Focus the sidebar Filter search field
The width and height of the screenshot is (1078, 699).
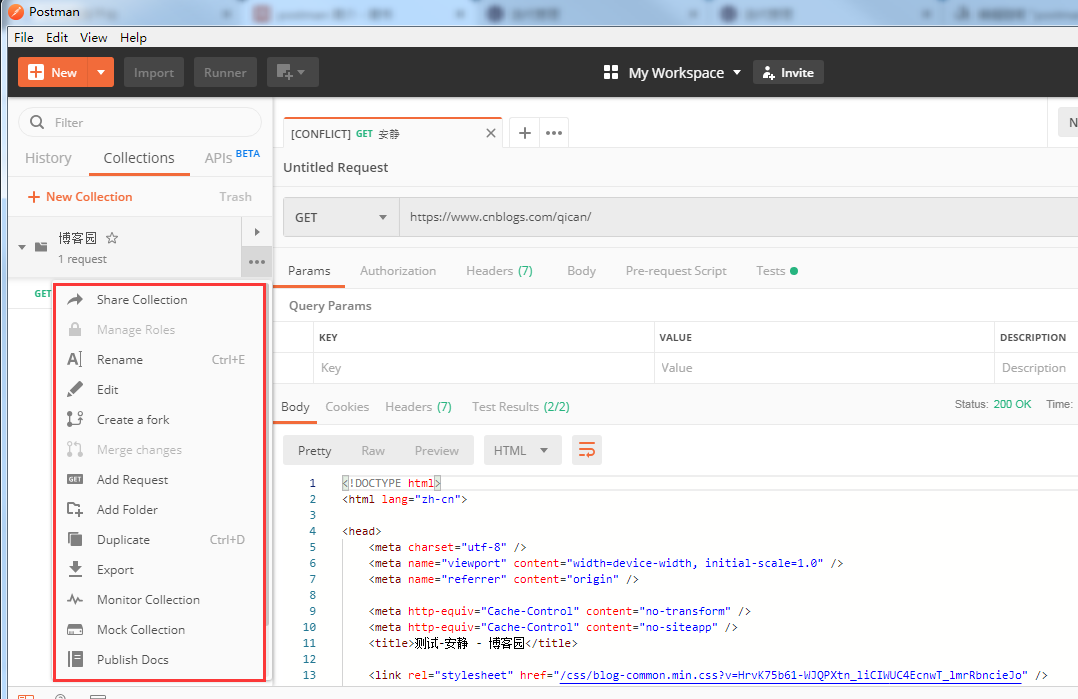[x=140, y=122]
